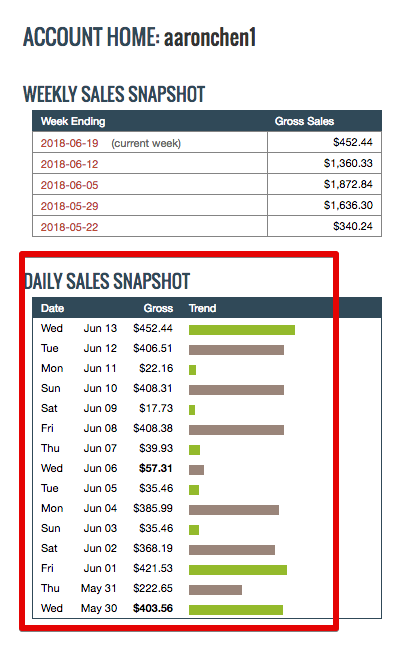Click the daily Date column header
This screenshot has height=645, width=404.
pyautogui.click(x=52, y=308)
